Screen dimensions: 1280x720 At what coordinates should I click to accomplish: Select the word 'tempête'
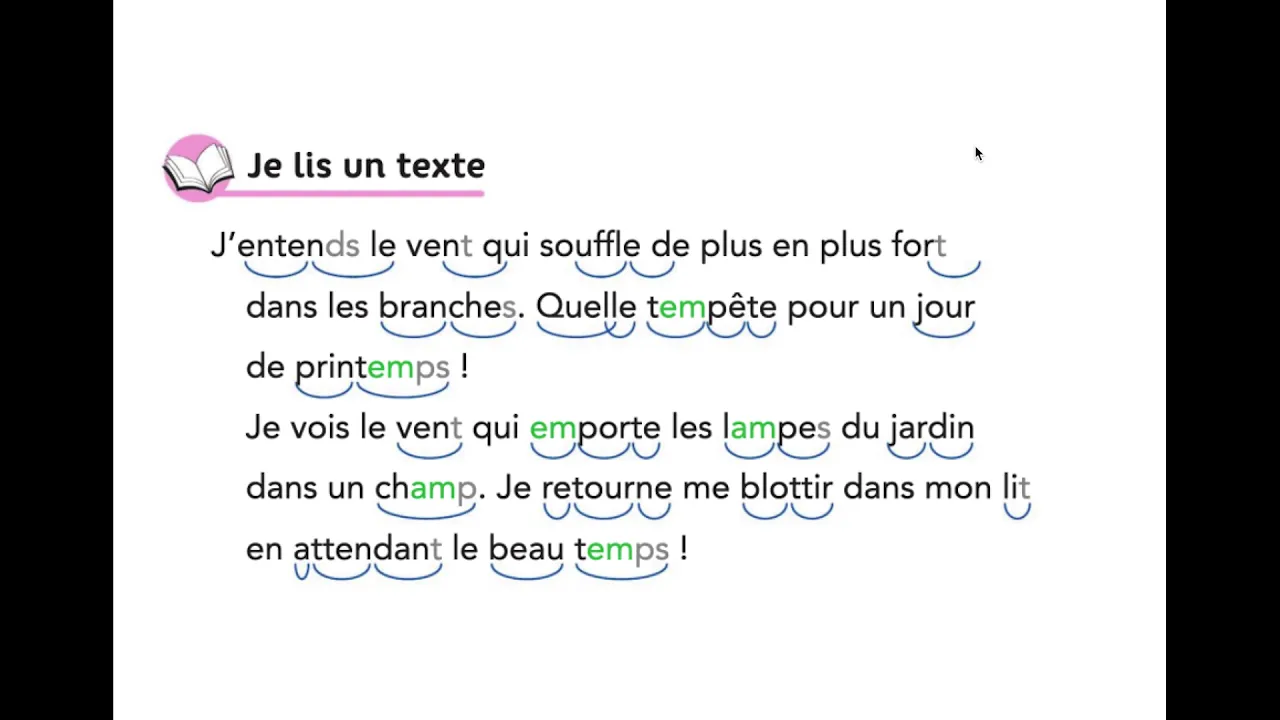(x=712, y=306)
